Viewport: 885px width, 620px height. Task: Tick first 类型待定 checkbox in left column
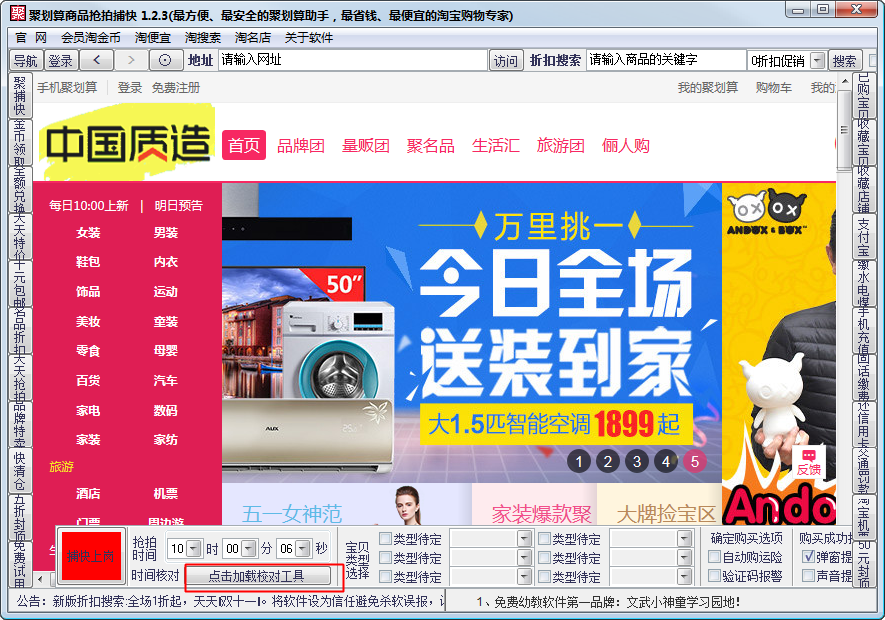click(385, 538)
